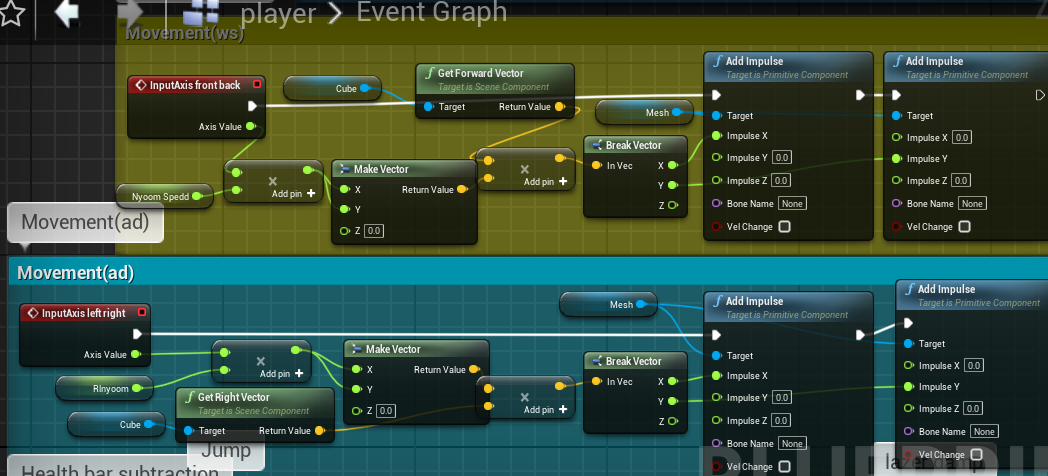Click the In Vec pin on Movement(ws) Break Vector

tap(596, 165)
